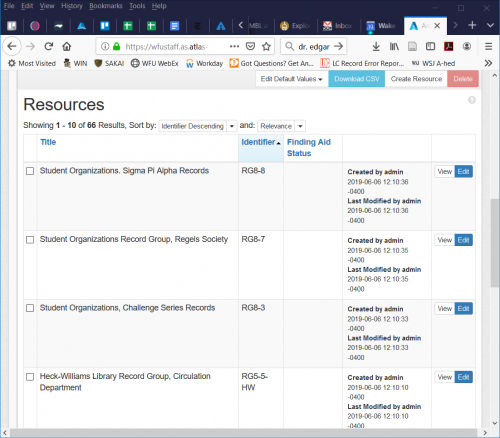
Task: Open the WFU WebEx bookmark
Action: point(155,63)
